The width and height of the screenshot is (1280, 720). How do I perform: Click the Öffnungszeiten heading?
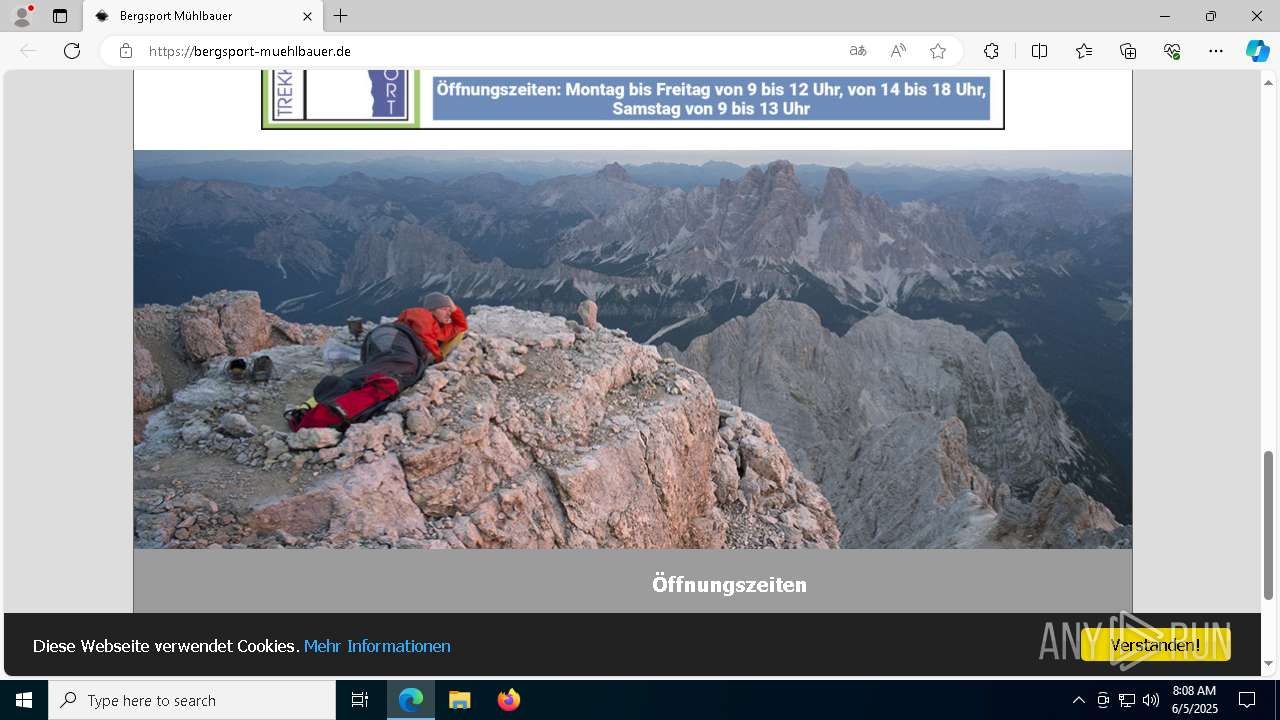(x=729, y=584)
